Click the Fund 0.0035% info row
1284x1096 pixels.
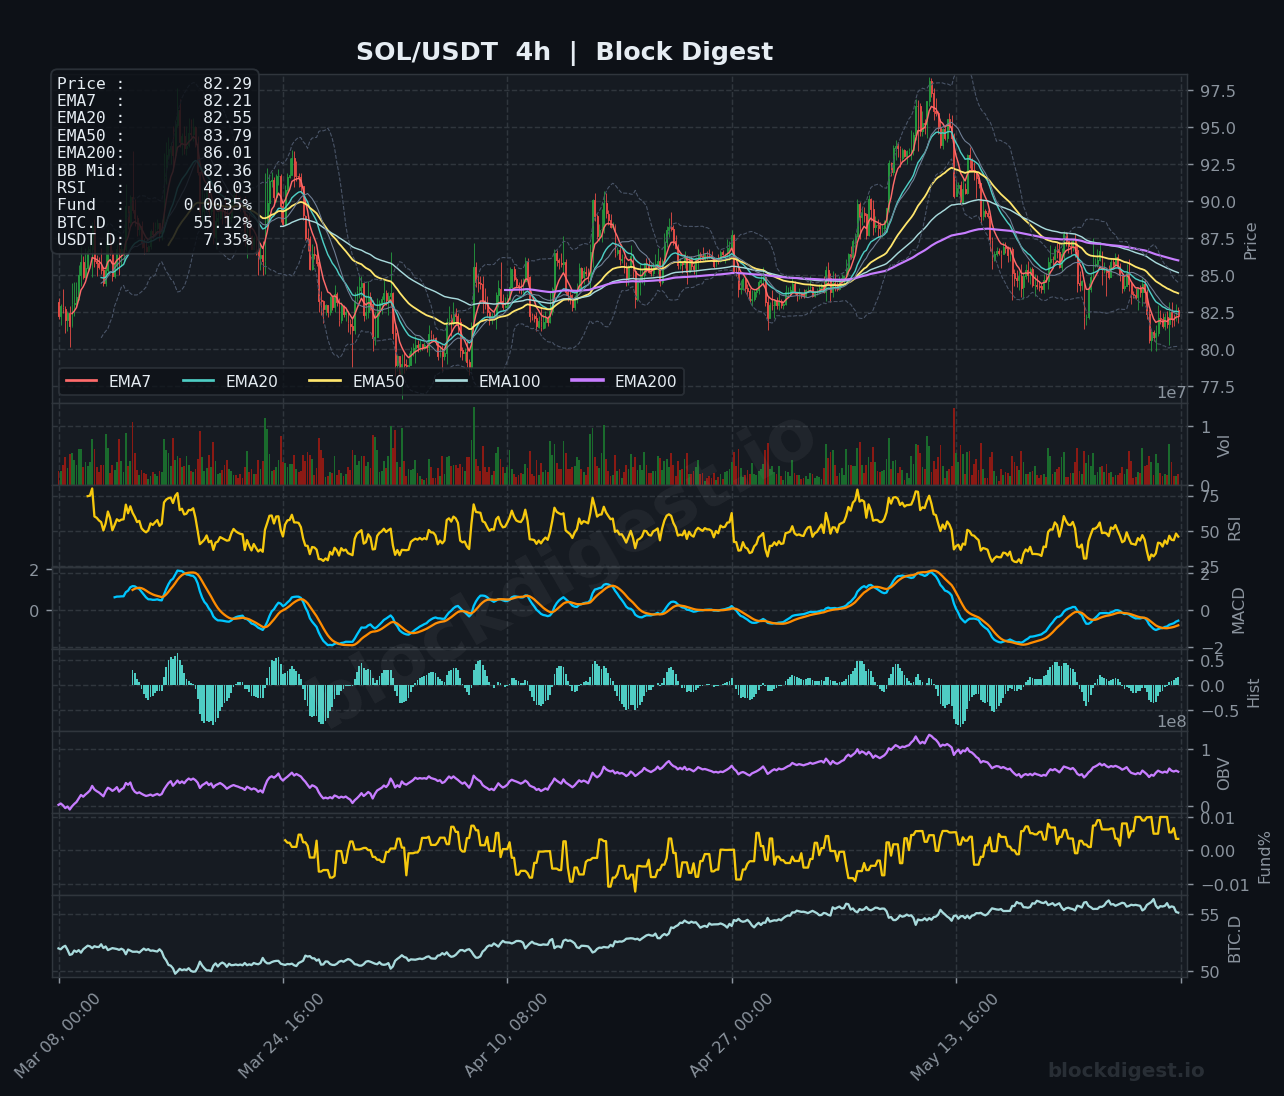tap(154, 205)
